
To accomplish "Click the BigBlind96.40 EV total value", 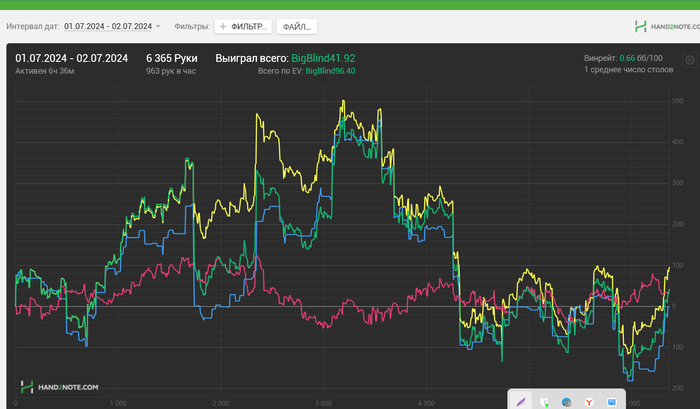I will 330,71.
